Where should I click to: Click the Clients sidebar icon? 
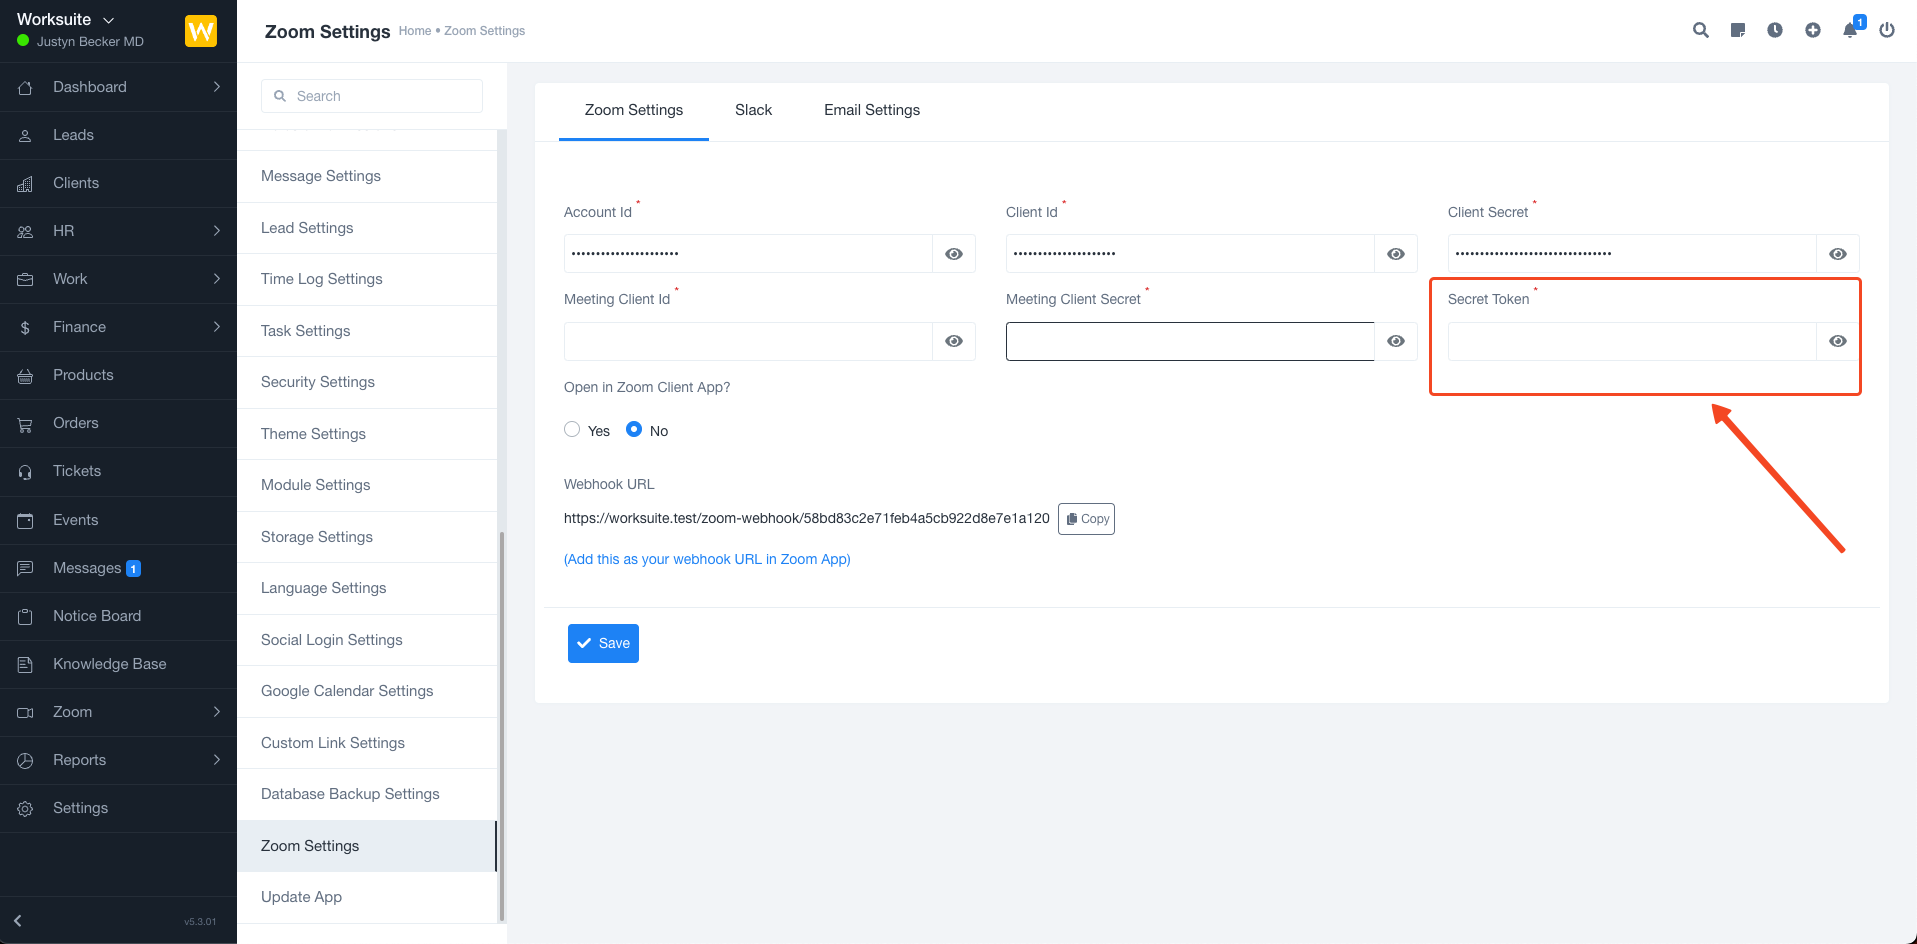pos(25,183)
